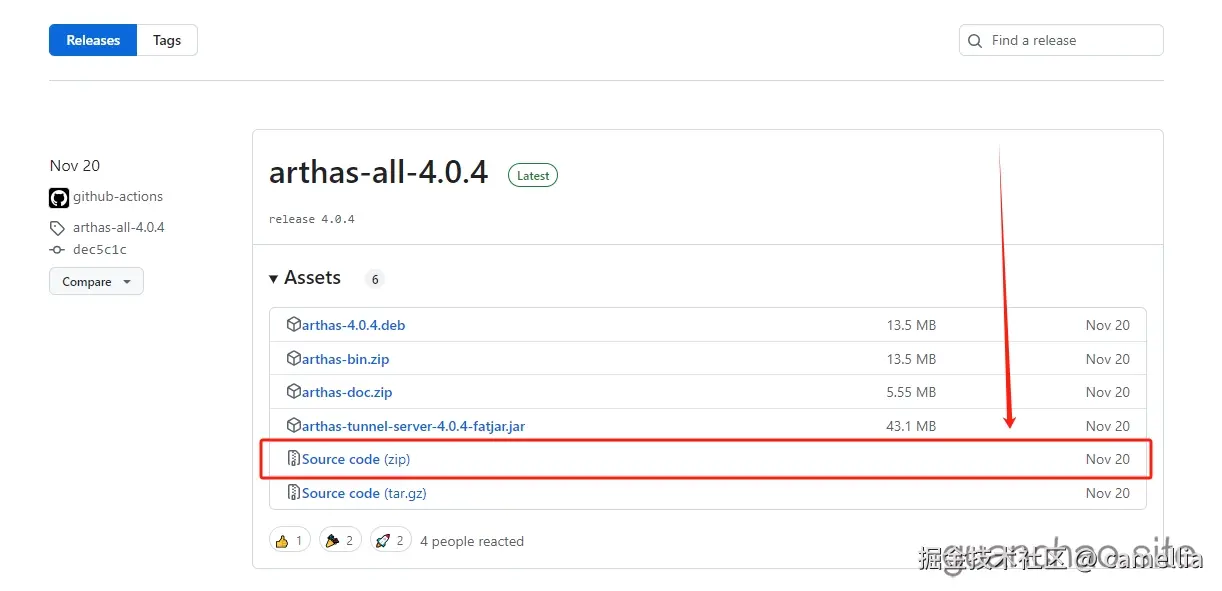
Task: Open the github-actions author profile
Action: click(118, 197)
